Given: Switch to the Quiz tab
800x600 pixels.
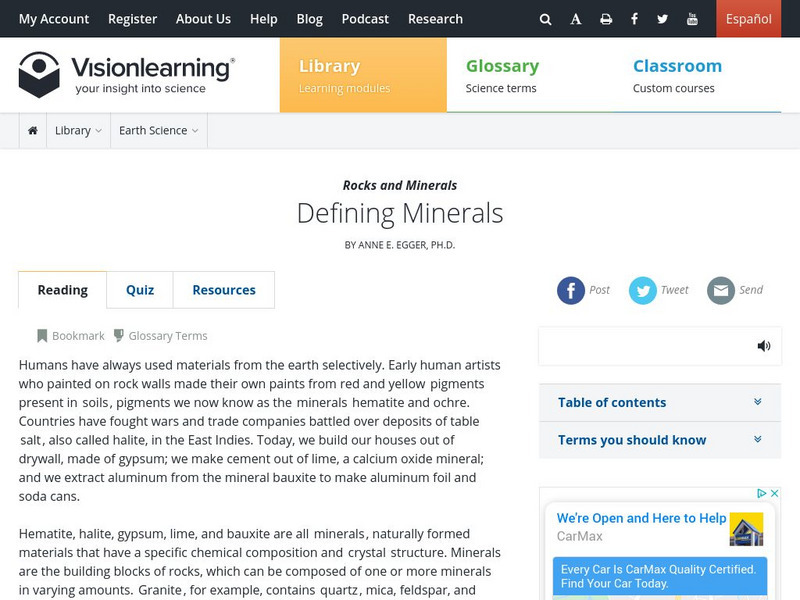Looking at the screenshot, I should click(140, 290).
